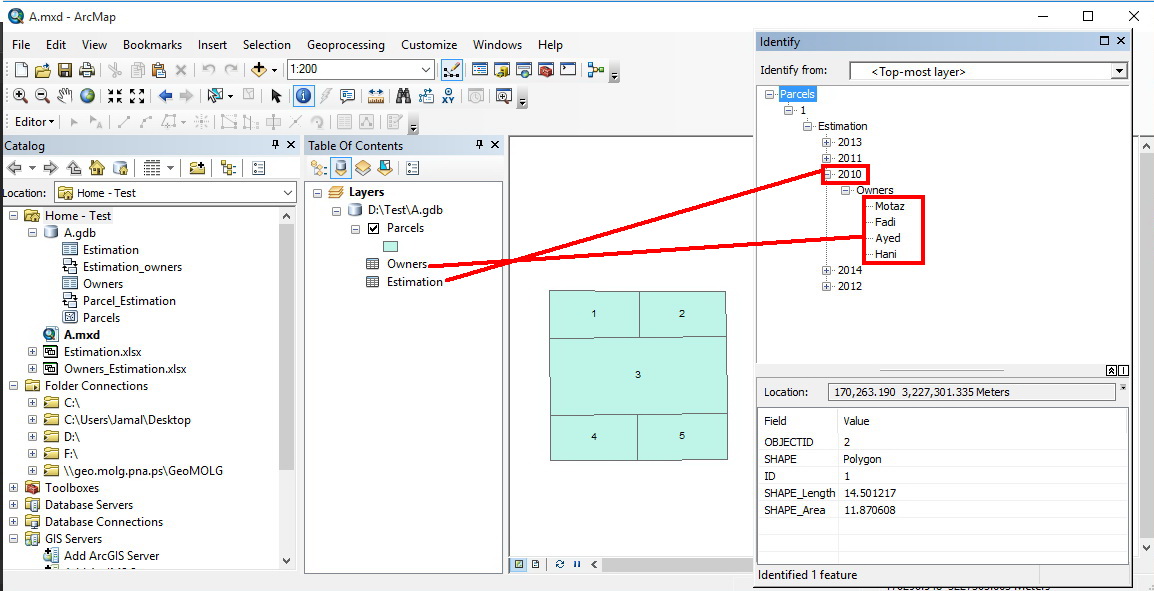
Task: Select A.mxd in the Catalog tree
Action: click(82, 335)
